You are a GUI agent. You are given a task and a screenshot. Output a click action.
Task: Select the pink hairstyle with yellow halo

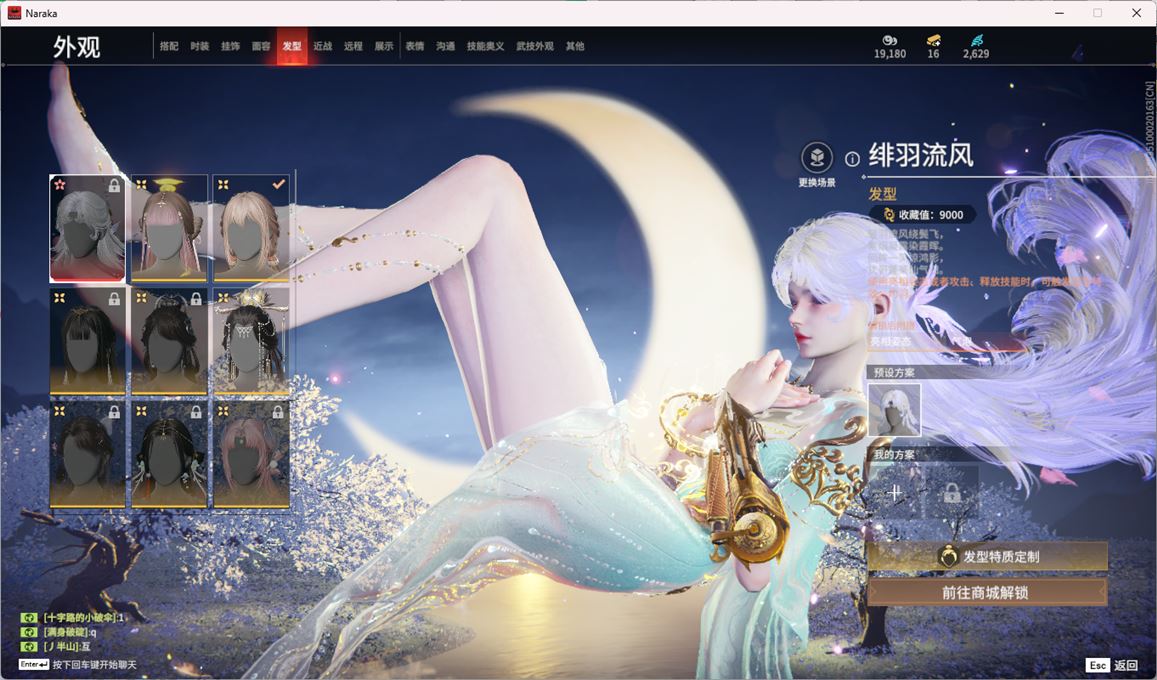pyautogui.click(x=169, y=228)
